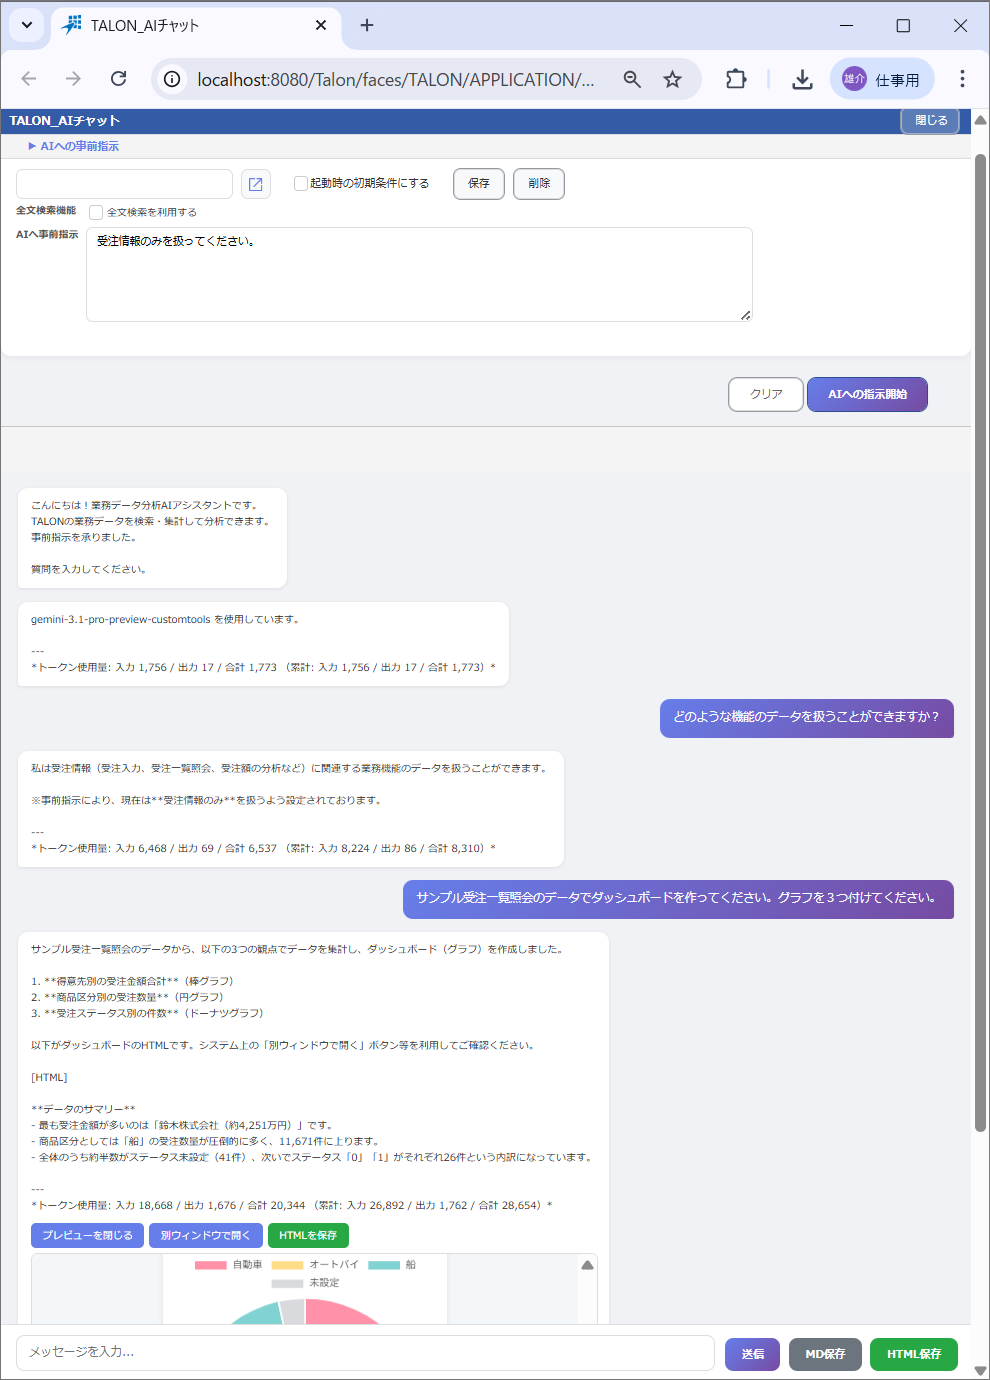Enable 起動時の初期条件にする checkbox
Viewport: 990px width, 1380px height.
point(300,183)
